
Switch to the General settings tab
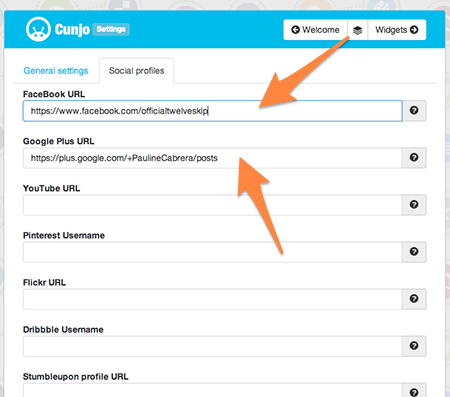tap(56, 71)
